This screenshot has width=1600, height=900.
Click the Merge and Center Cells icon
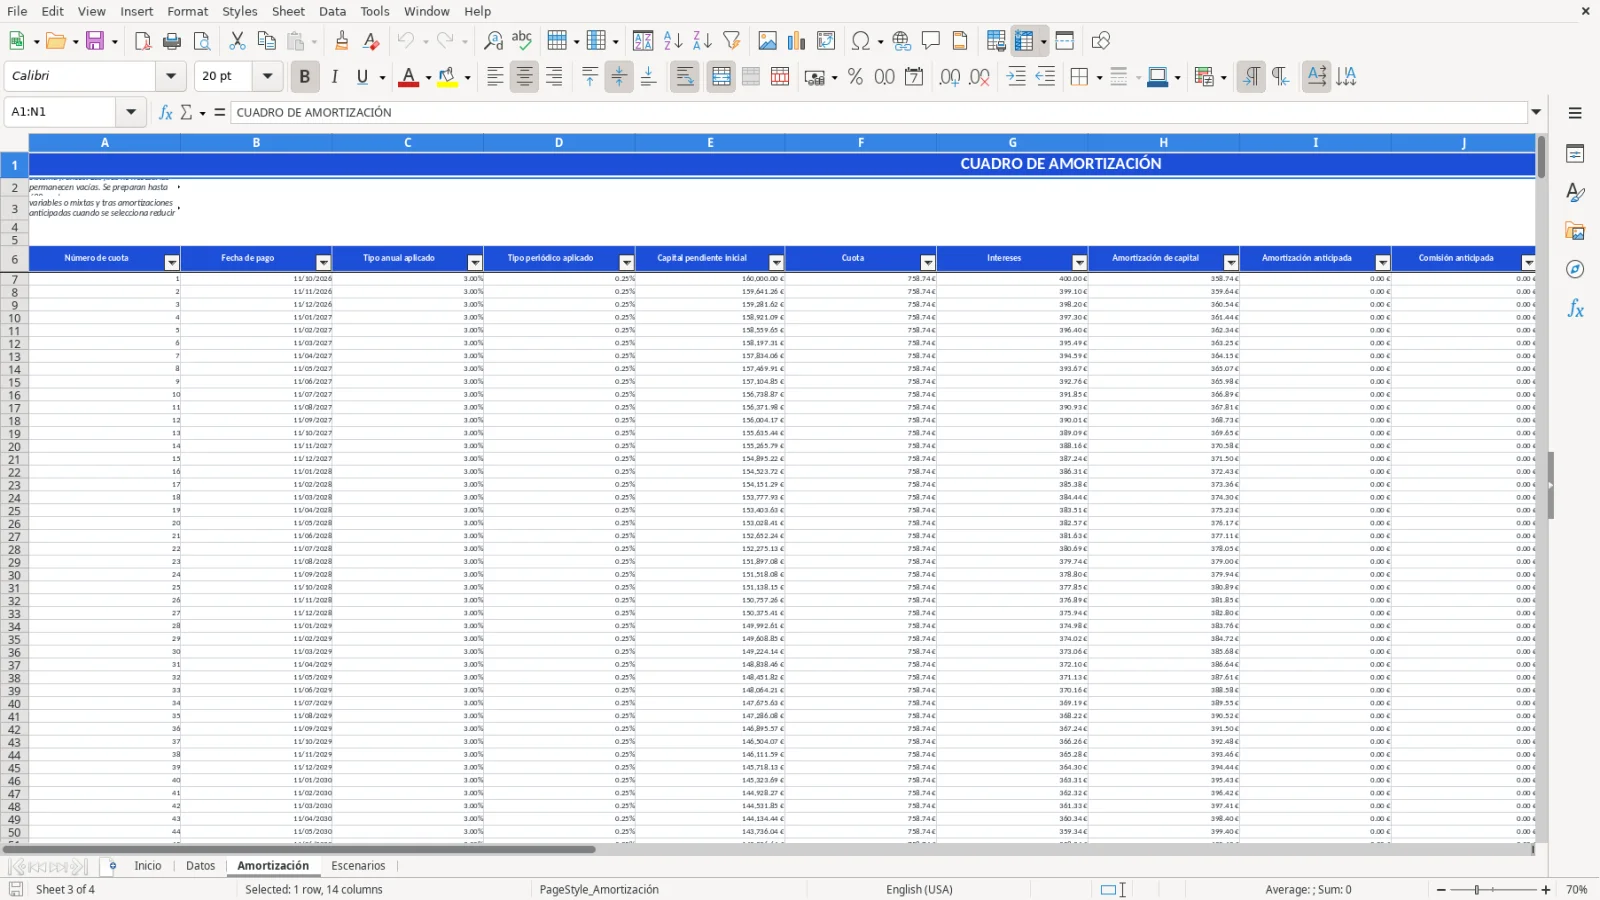721,77
